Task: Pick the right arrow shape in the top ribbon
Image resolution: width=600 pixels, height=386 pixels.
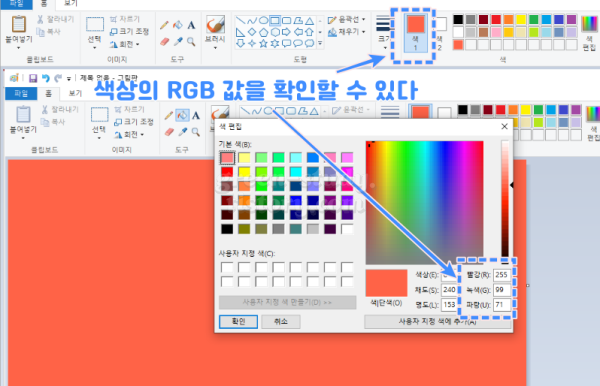Action: 286,32
